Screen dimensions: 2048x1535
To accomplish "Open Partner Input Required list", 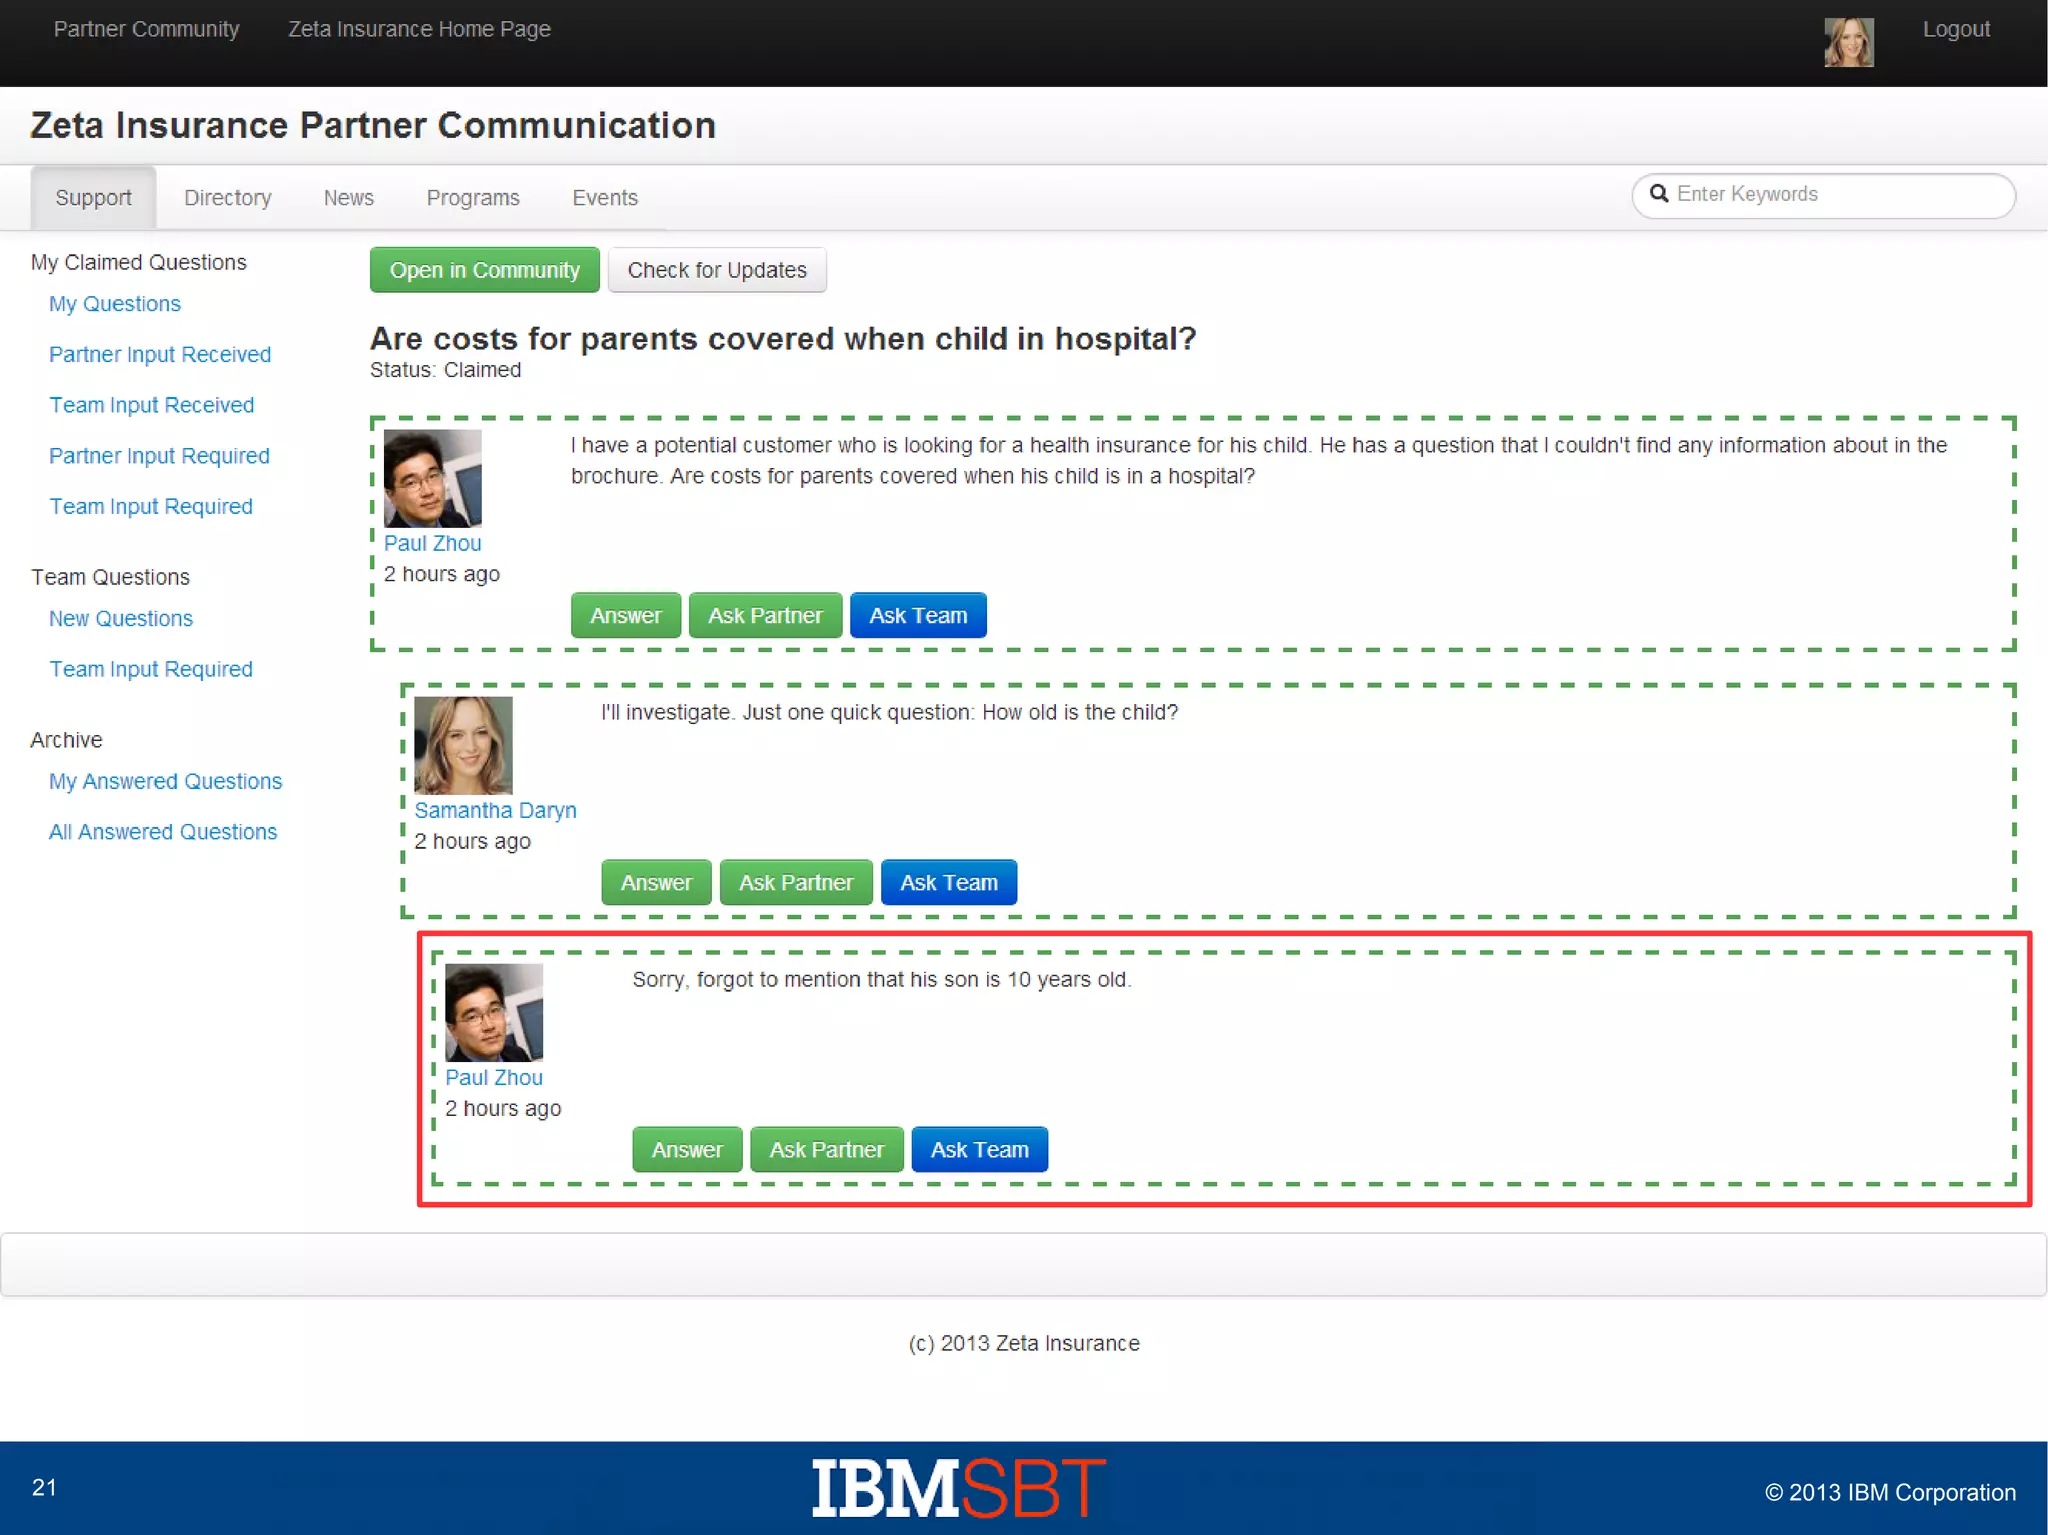I will (159, 455).
